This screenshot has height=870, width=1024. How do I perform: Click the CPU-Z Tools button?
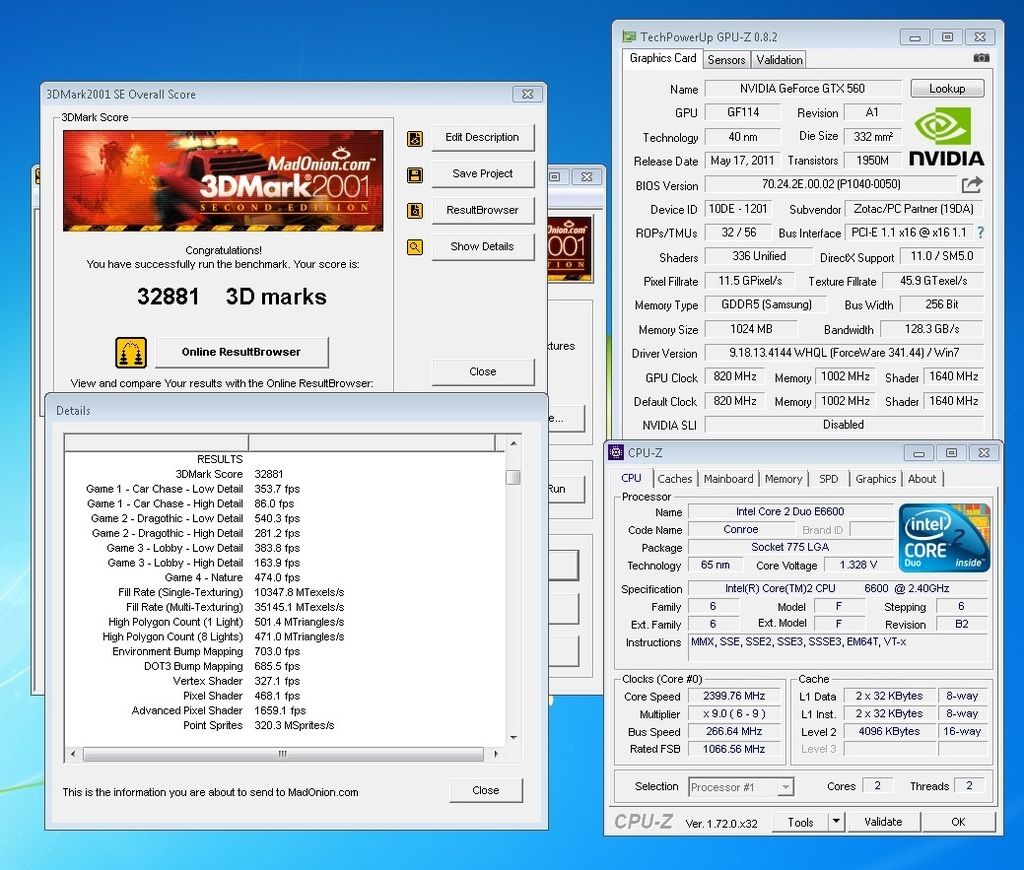[801, 822]
